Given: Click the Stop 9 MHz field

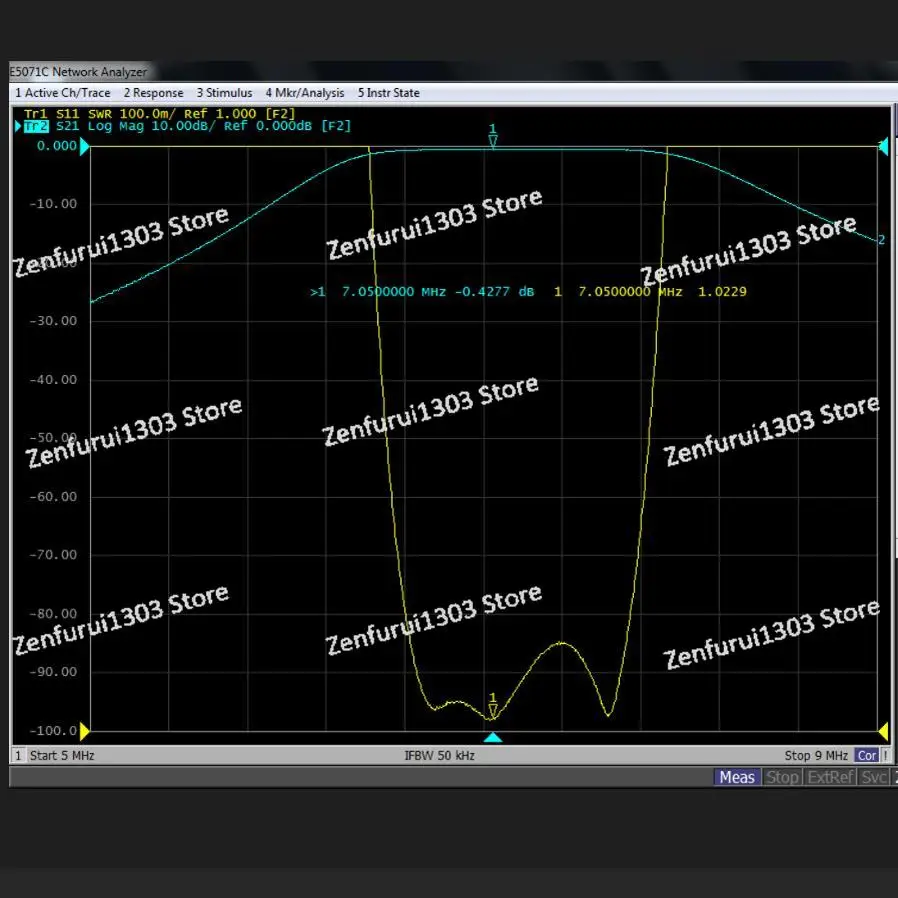Looking at the screenshot, I should [x=816, y=756].
